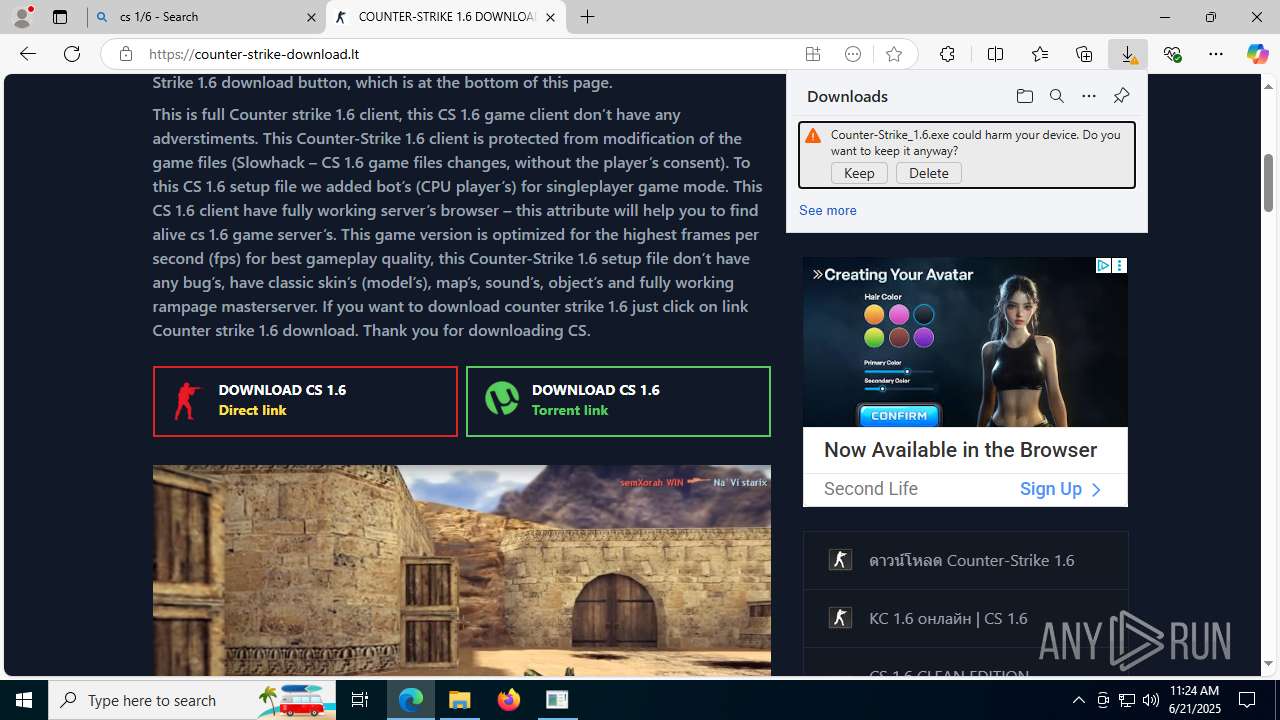Close the 'cs 1/6 - Search' tab

pyautogui.click(x=311, y=17)
